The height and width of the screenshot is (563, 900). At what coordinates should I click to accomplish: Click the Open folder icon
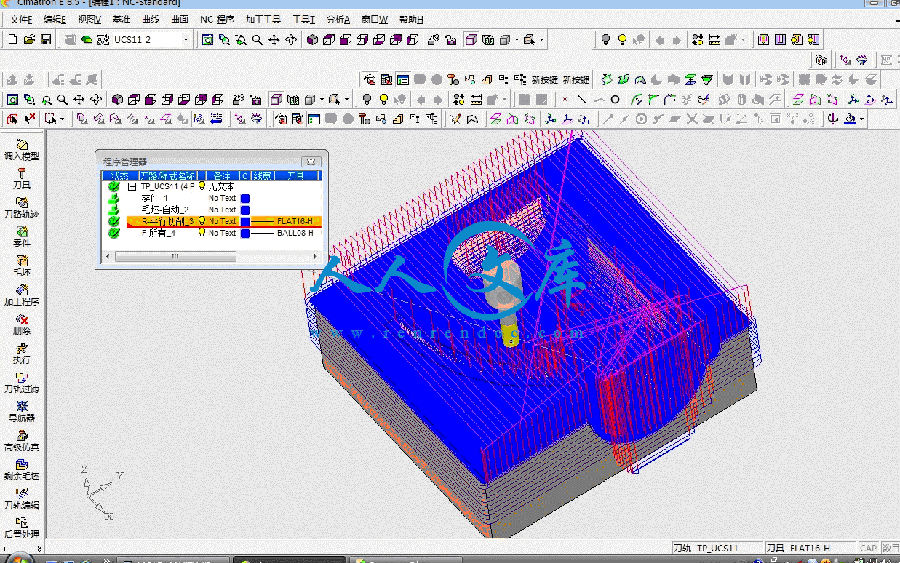click(x=29, y=39)
